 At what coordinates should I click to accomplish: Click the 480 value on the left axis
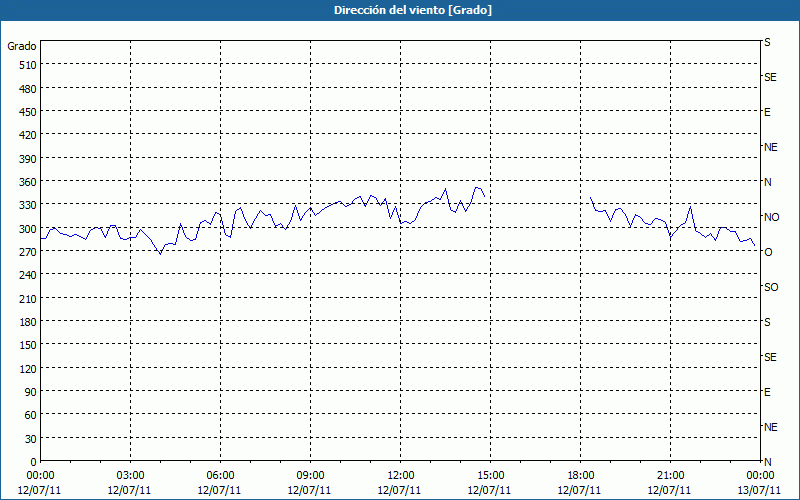(28, 89)
